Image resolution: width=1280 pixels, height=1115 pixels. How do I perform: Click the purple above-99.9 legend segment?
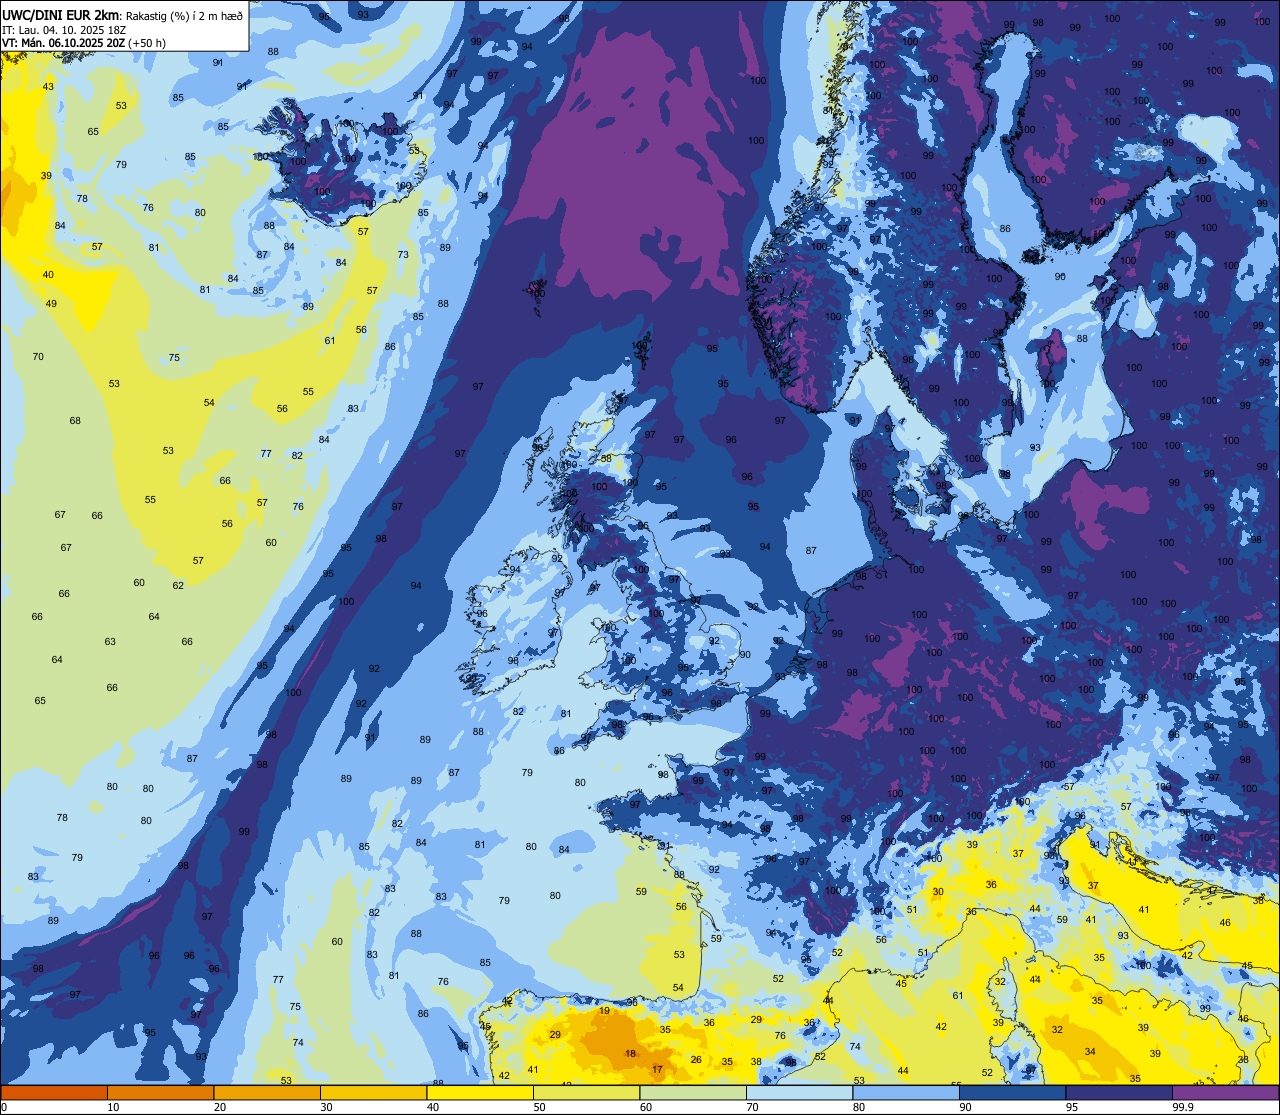click(x=1225, y=1092)
